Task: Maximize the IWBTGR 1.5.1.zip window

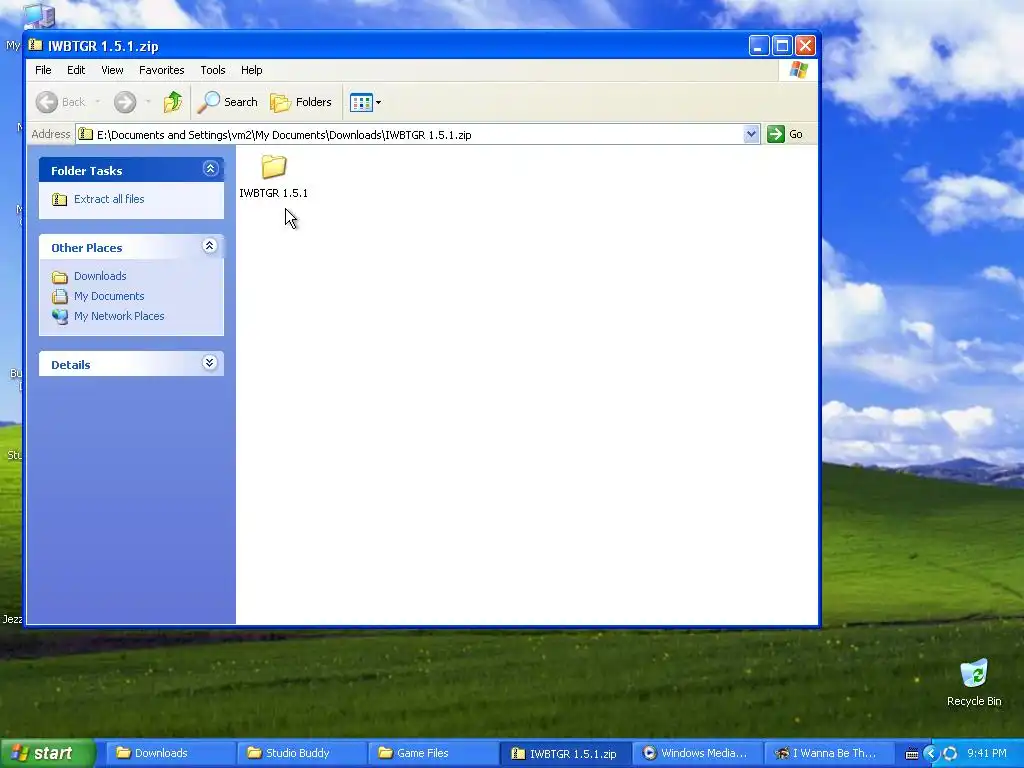Action: [782, 46]
